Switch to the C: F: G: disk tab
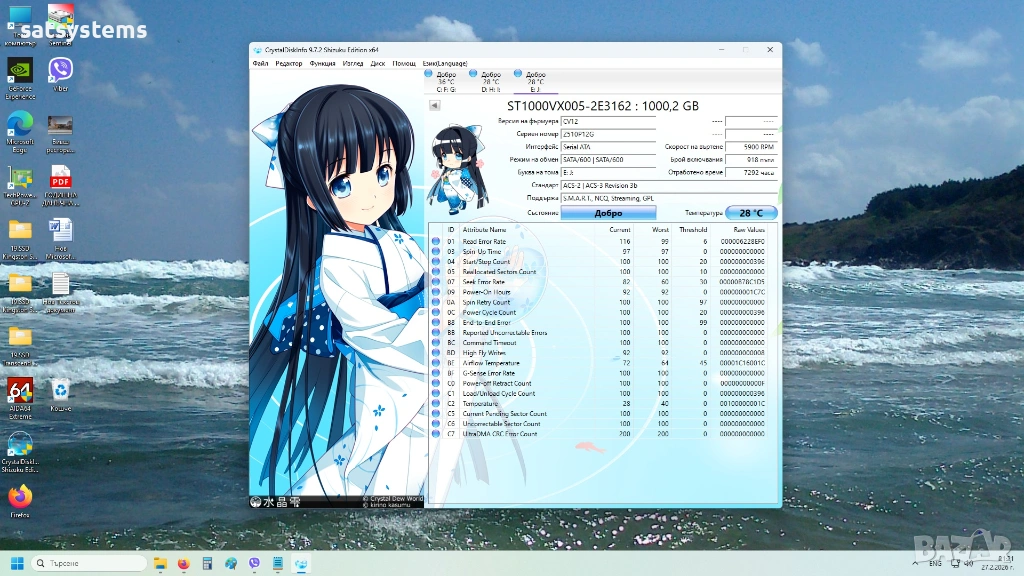Viewport: 1024px width, 576px height. click(446, 81)
